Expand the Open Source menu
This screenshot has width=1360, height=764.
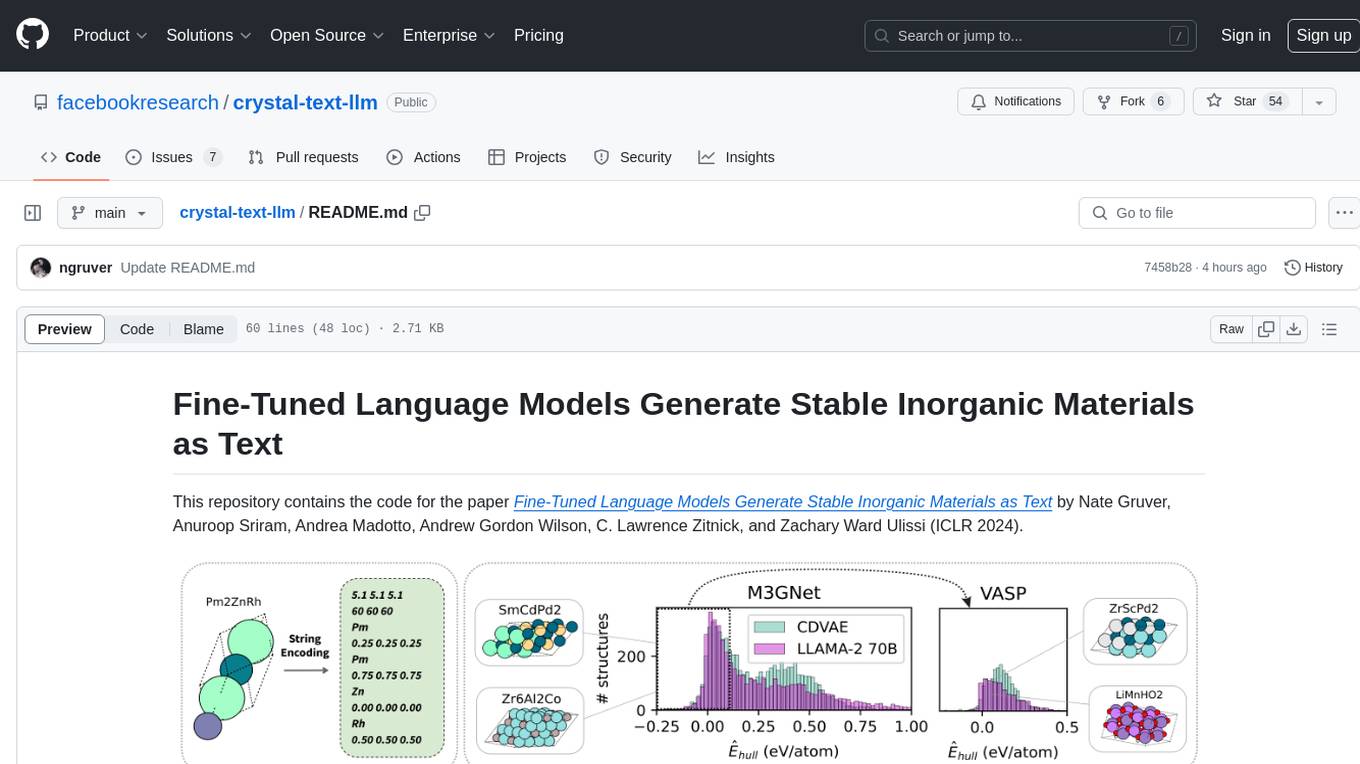click(327, 35)
